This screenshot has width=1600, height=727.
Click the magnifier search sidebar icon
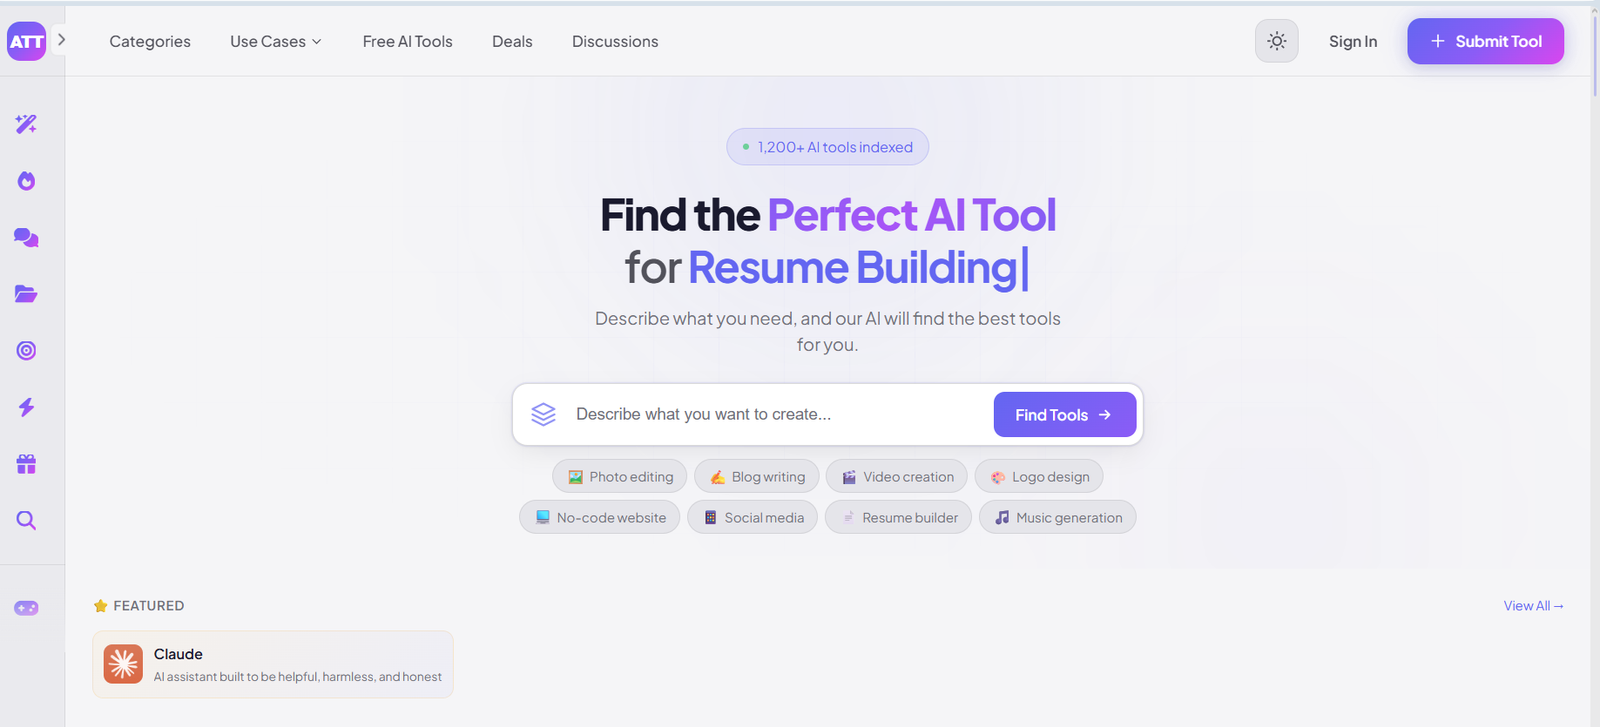pyautogui.click(x=26, y=521)
